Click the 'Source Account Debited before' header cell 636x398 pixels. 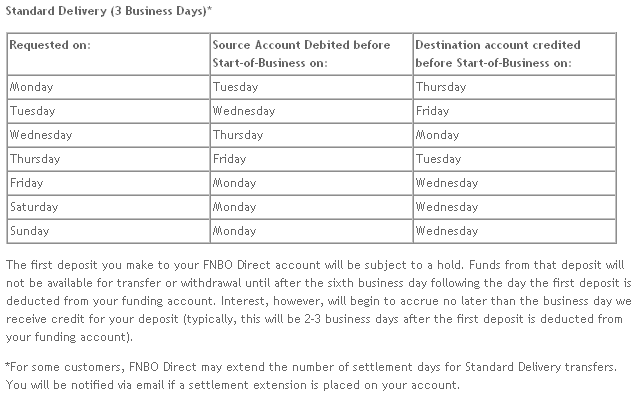point(311,54)
